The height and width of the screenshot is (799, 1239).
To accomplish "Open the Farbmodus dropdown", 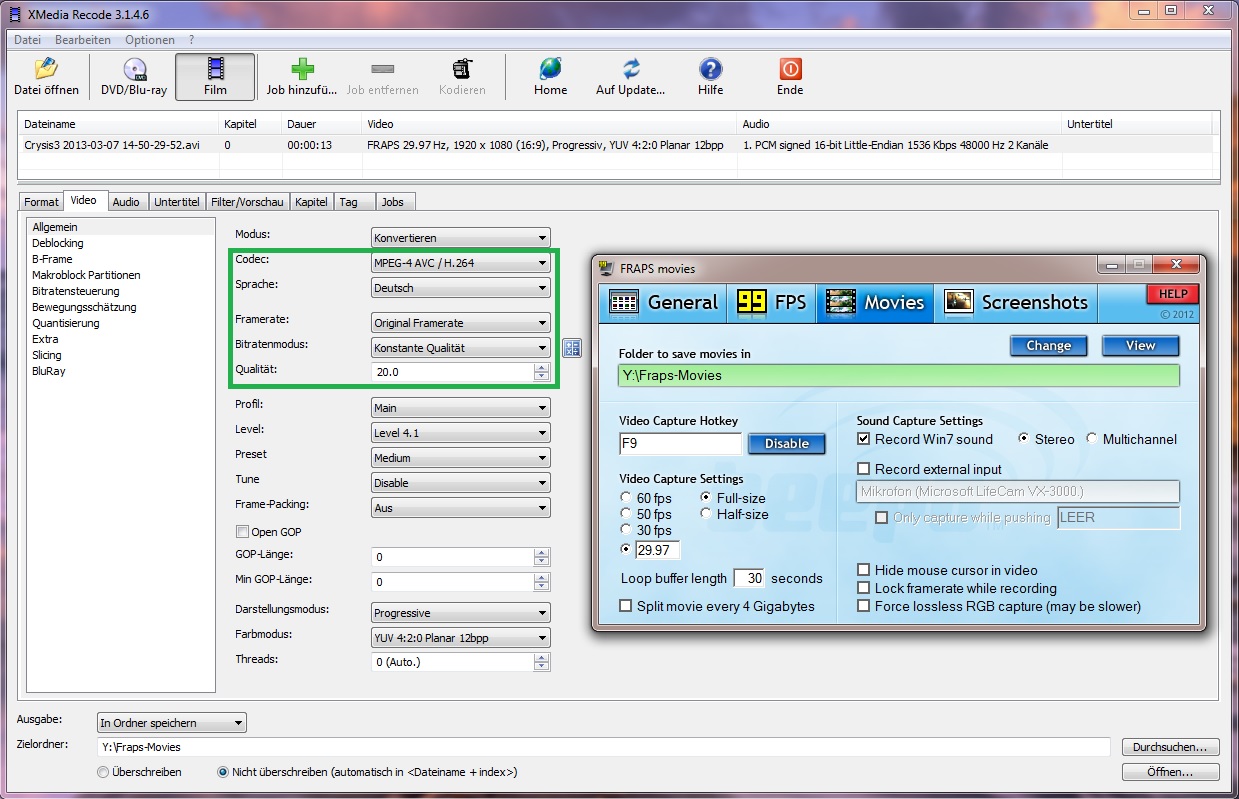I will pyautogui.click(x=460, y=638).
